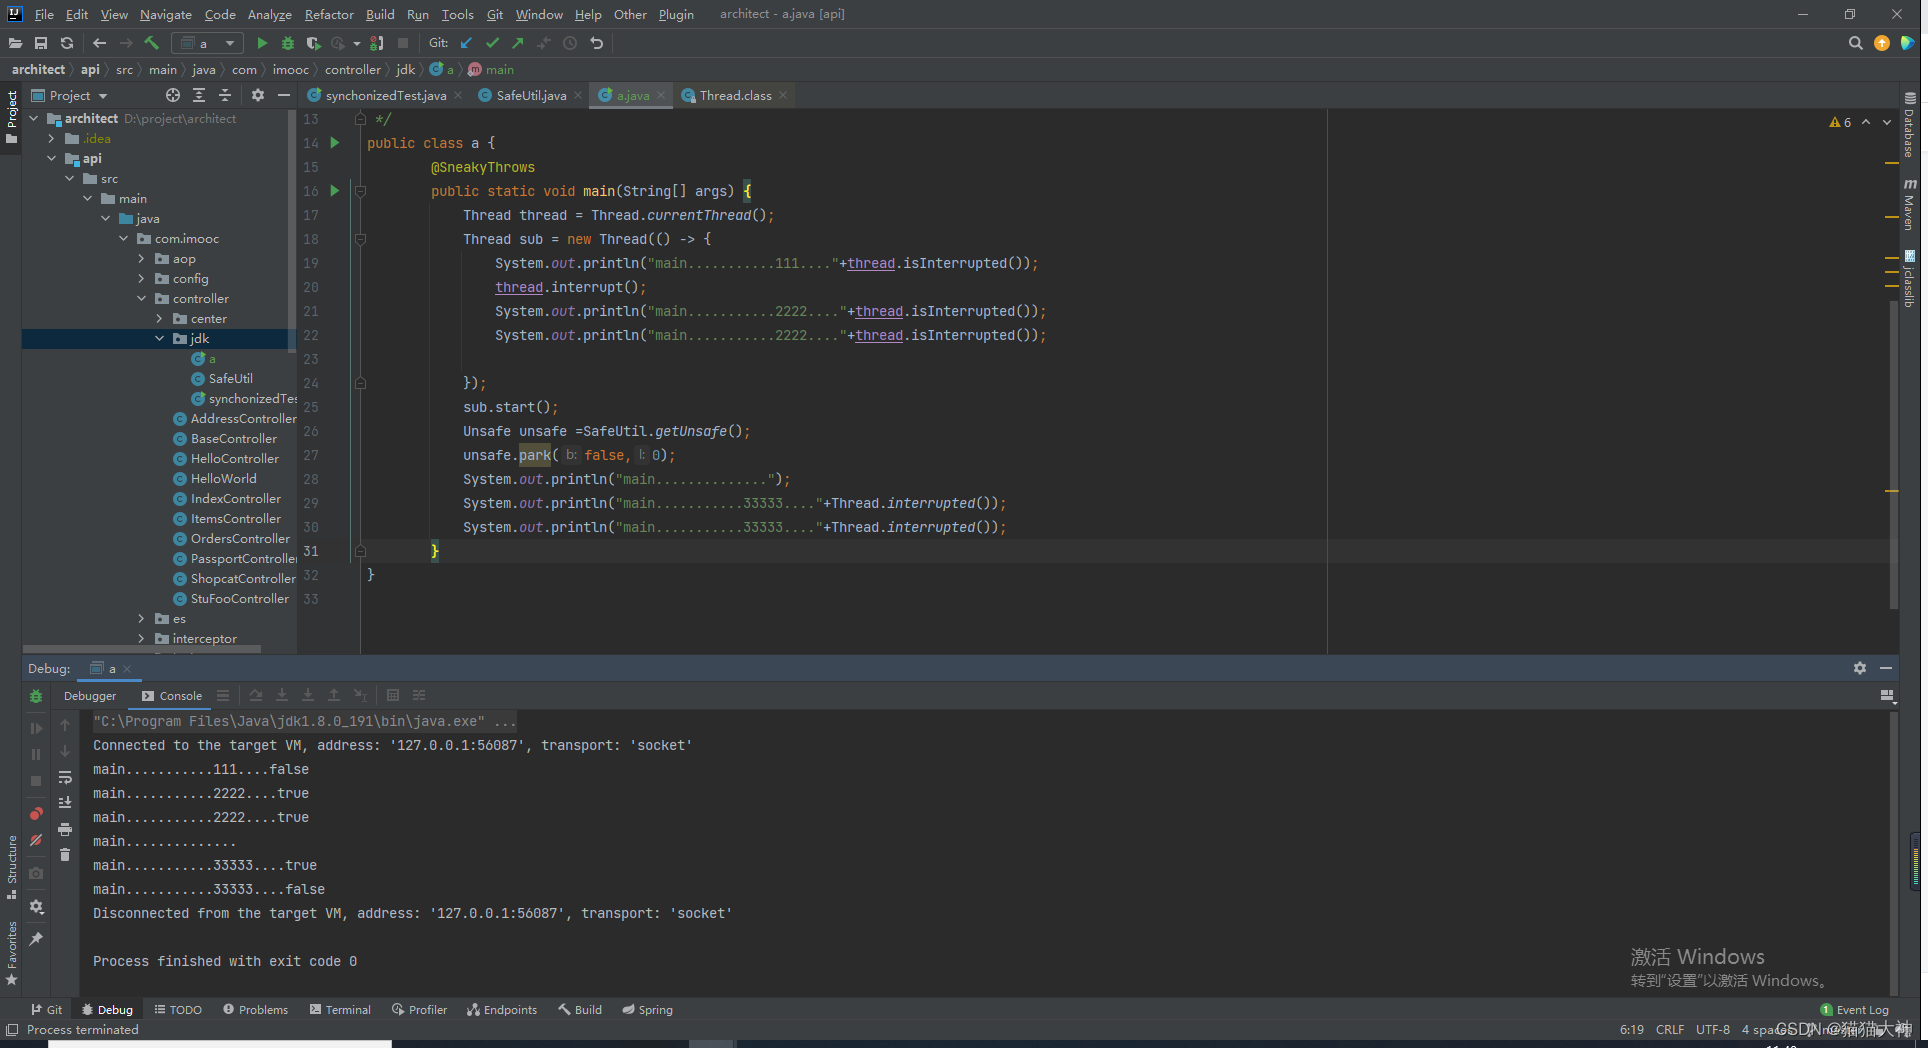This screenshot has width=1928, height=1048.
Task: Click the Git update project blue arrow
Action: pos(466,43)
